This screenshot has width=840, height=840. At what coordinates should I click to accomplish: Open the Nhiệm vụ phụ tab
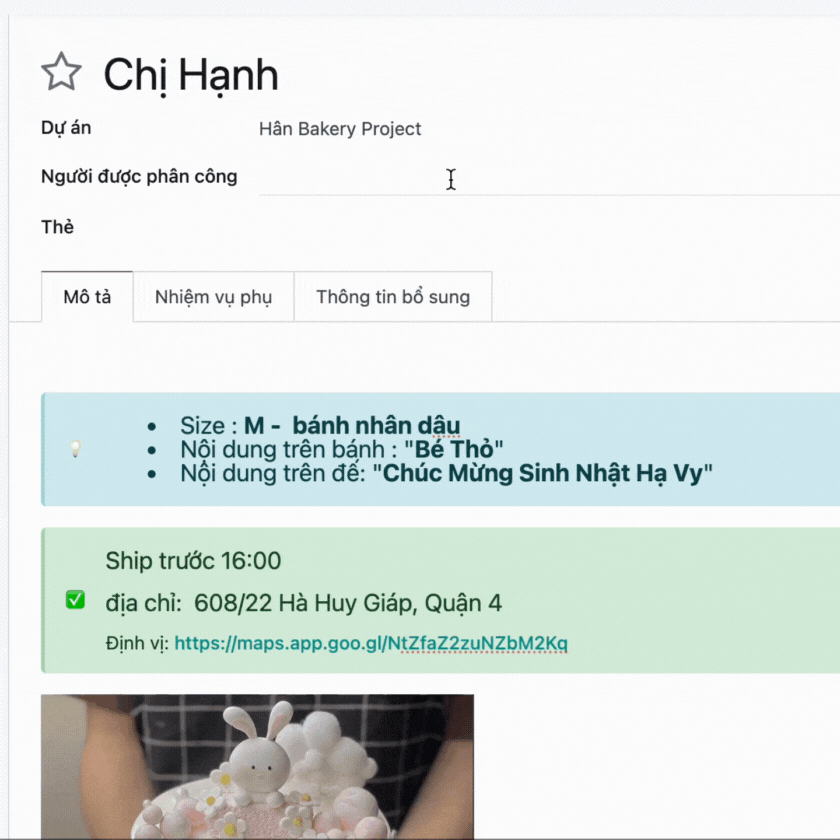coord(213,297)
